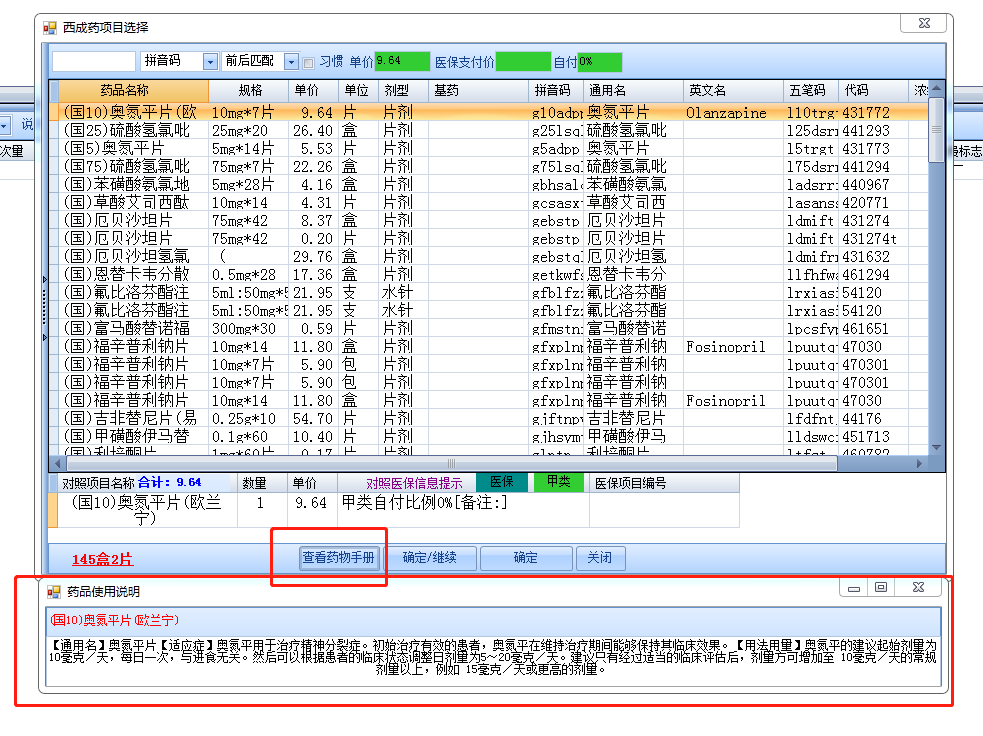The image size is (983, 736).
Task: Select row (国)甲磺酸伊马替 0.1g*60
Action: coord(488,436)
